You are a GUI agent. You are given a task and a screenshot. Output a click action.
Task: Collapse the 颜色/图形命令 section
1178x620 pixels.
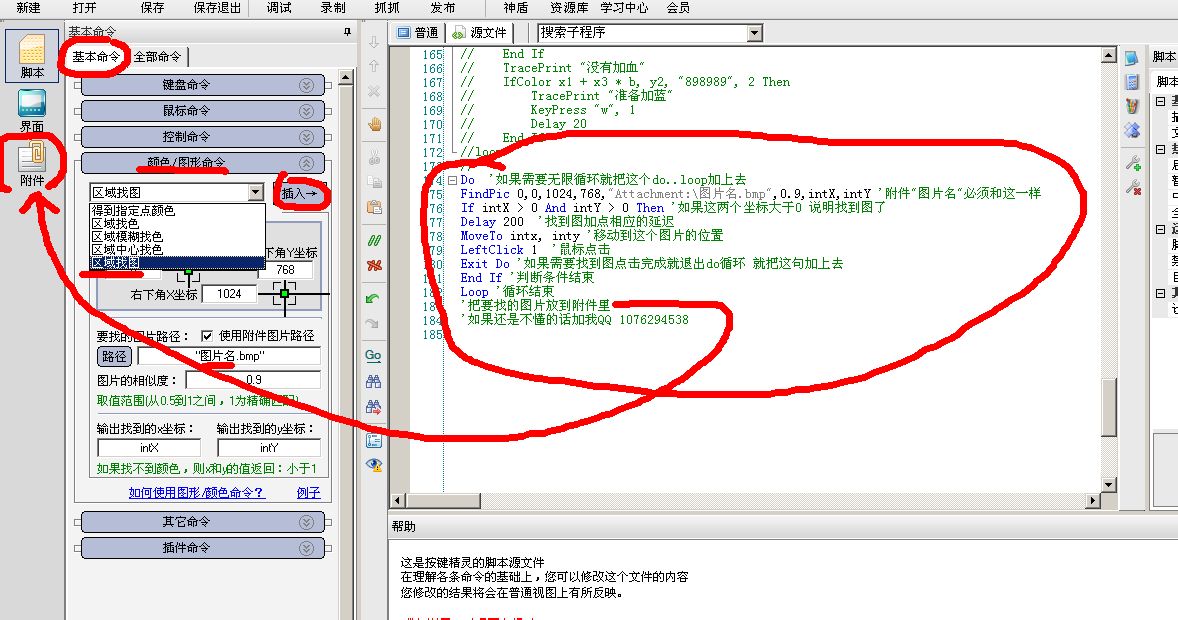(x=305, y=163)
